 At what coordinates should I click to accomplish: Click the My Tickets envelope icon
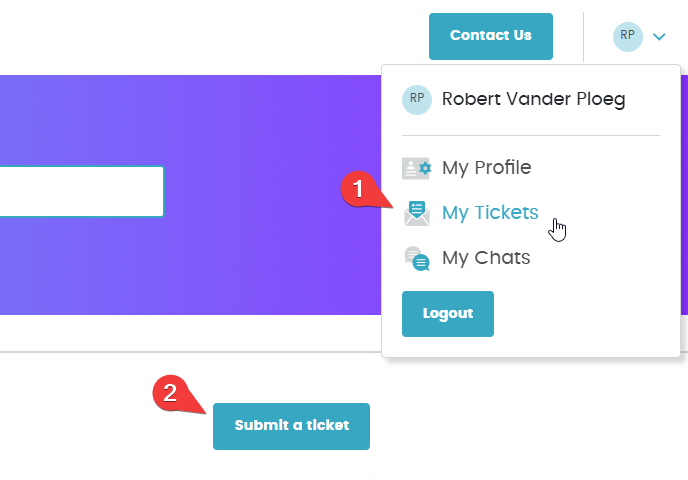coord(416,213)
